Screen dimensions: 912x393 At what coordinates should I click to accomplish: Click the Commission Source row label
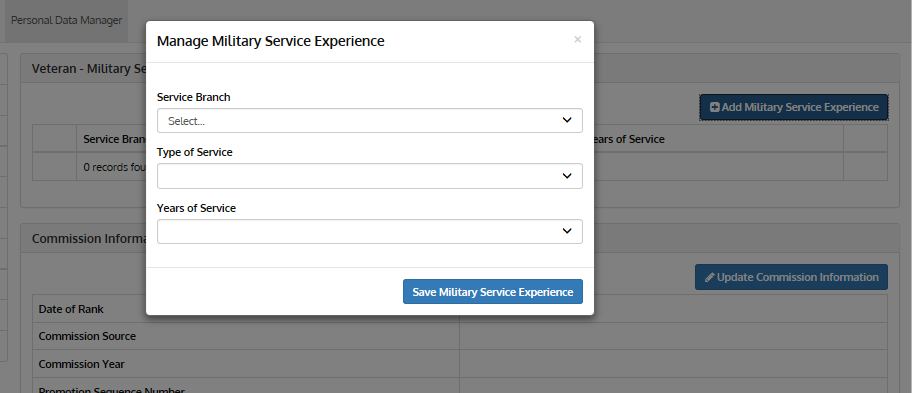tap(87, 336)
